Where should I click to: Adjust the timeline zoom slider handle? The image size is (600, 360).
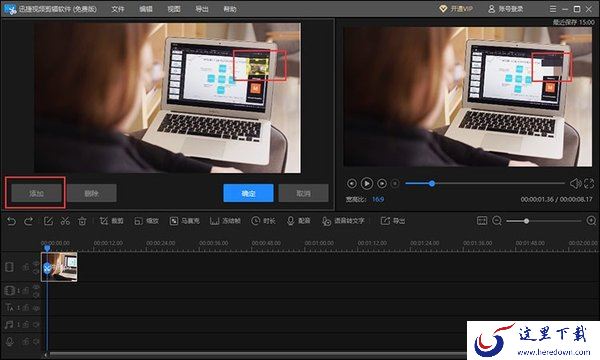527,221
